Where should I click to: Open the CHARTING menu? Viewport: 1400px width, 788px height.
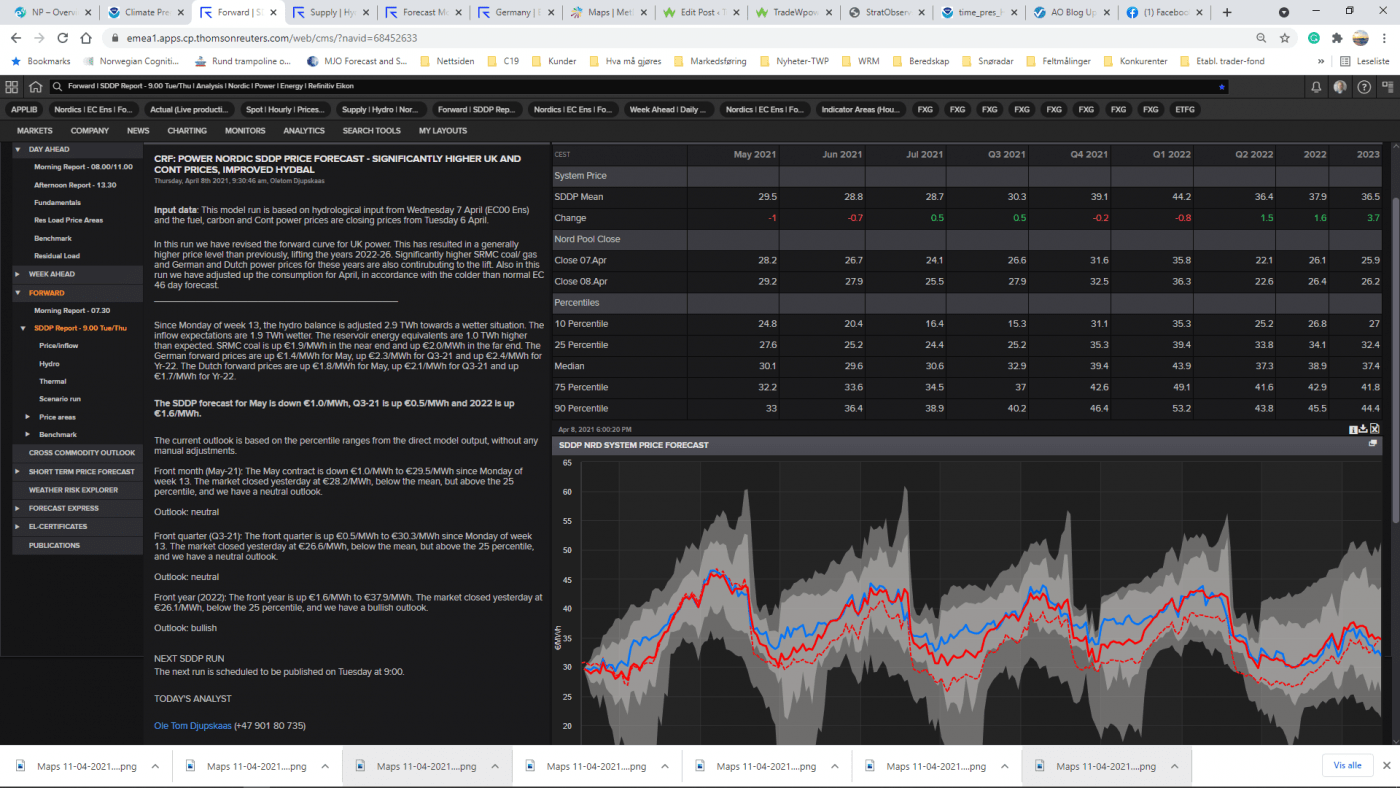click(x=187, y=130)
